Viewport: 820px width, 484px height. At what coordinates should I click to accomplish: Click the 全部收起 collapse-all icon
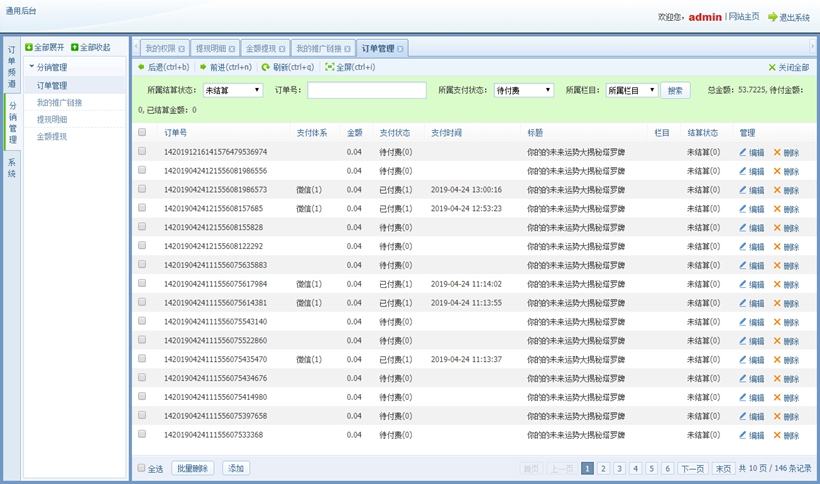pyautogui.click(x=75, y=47)
